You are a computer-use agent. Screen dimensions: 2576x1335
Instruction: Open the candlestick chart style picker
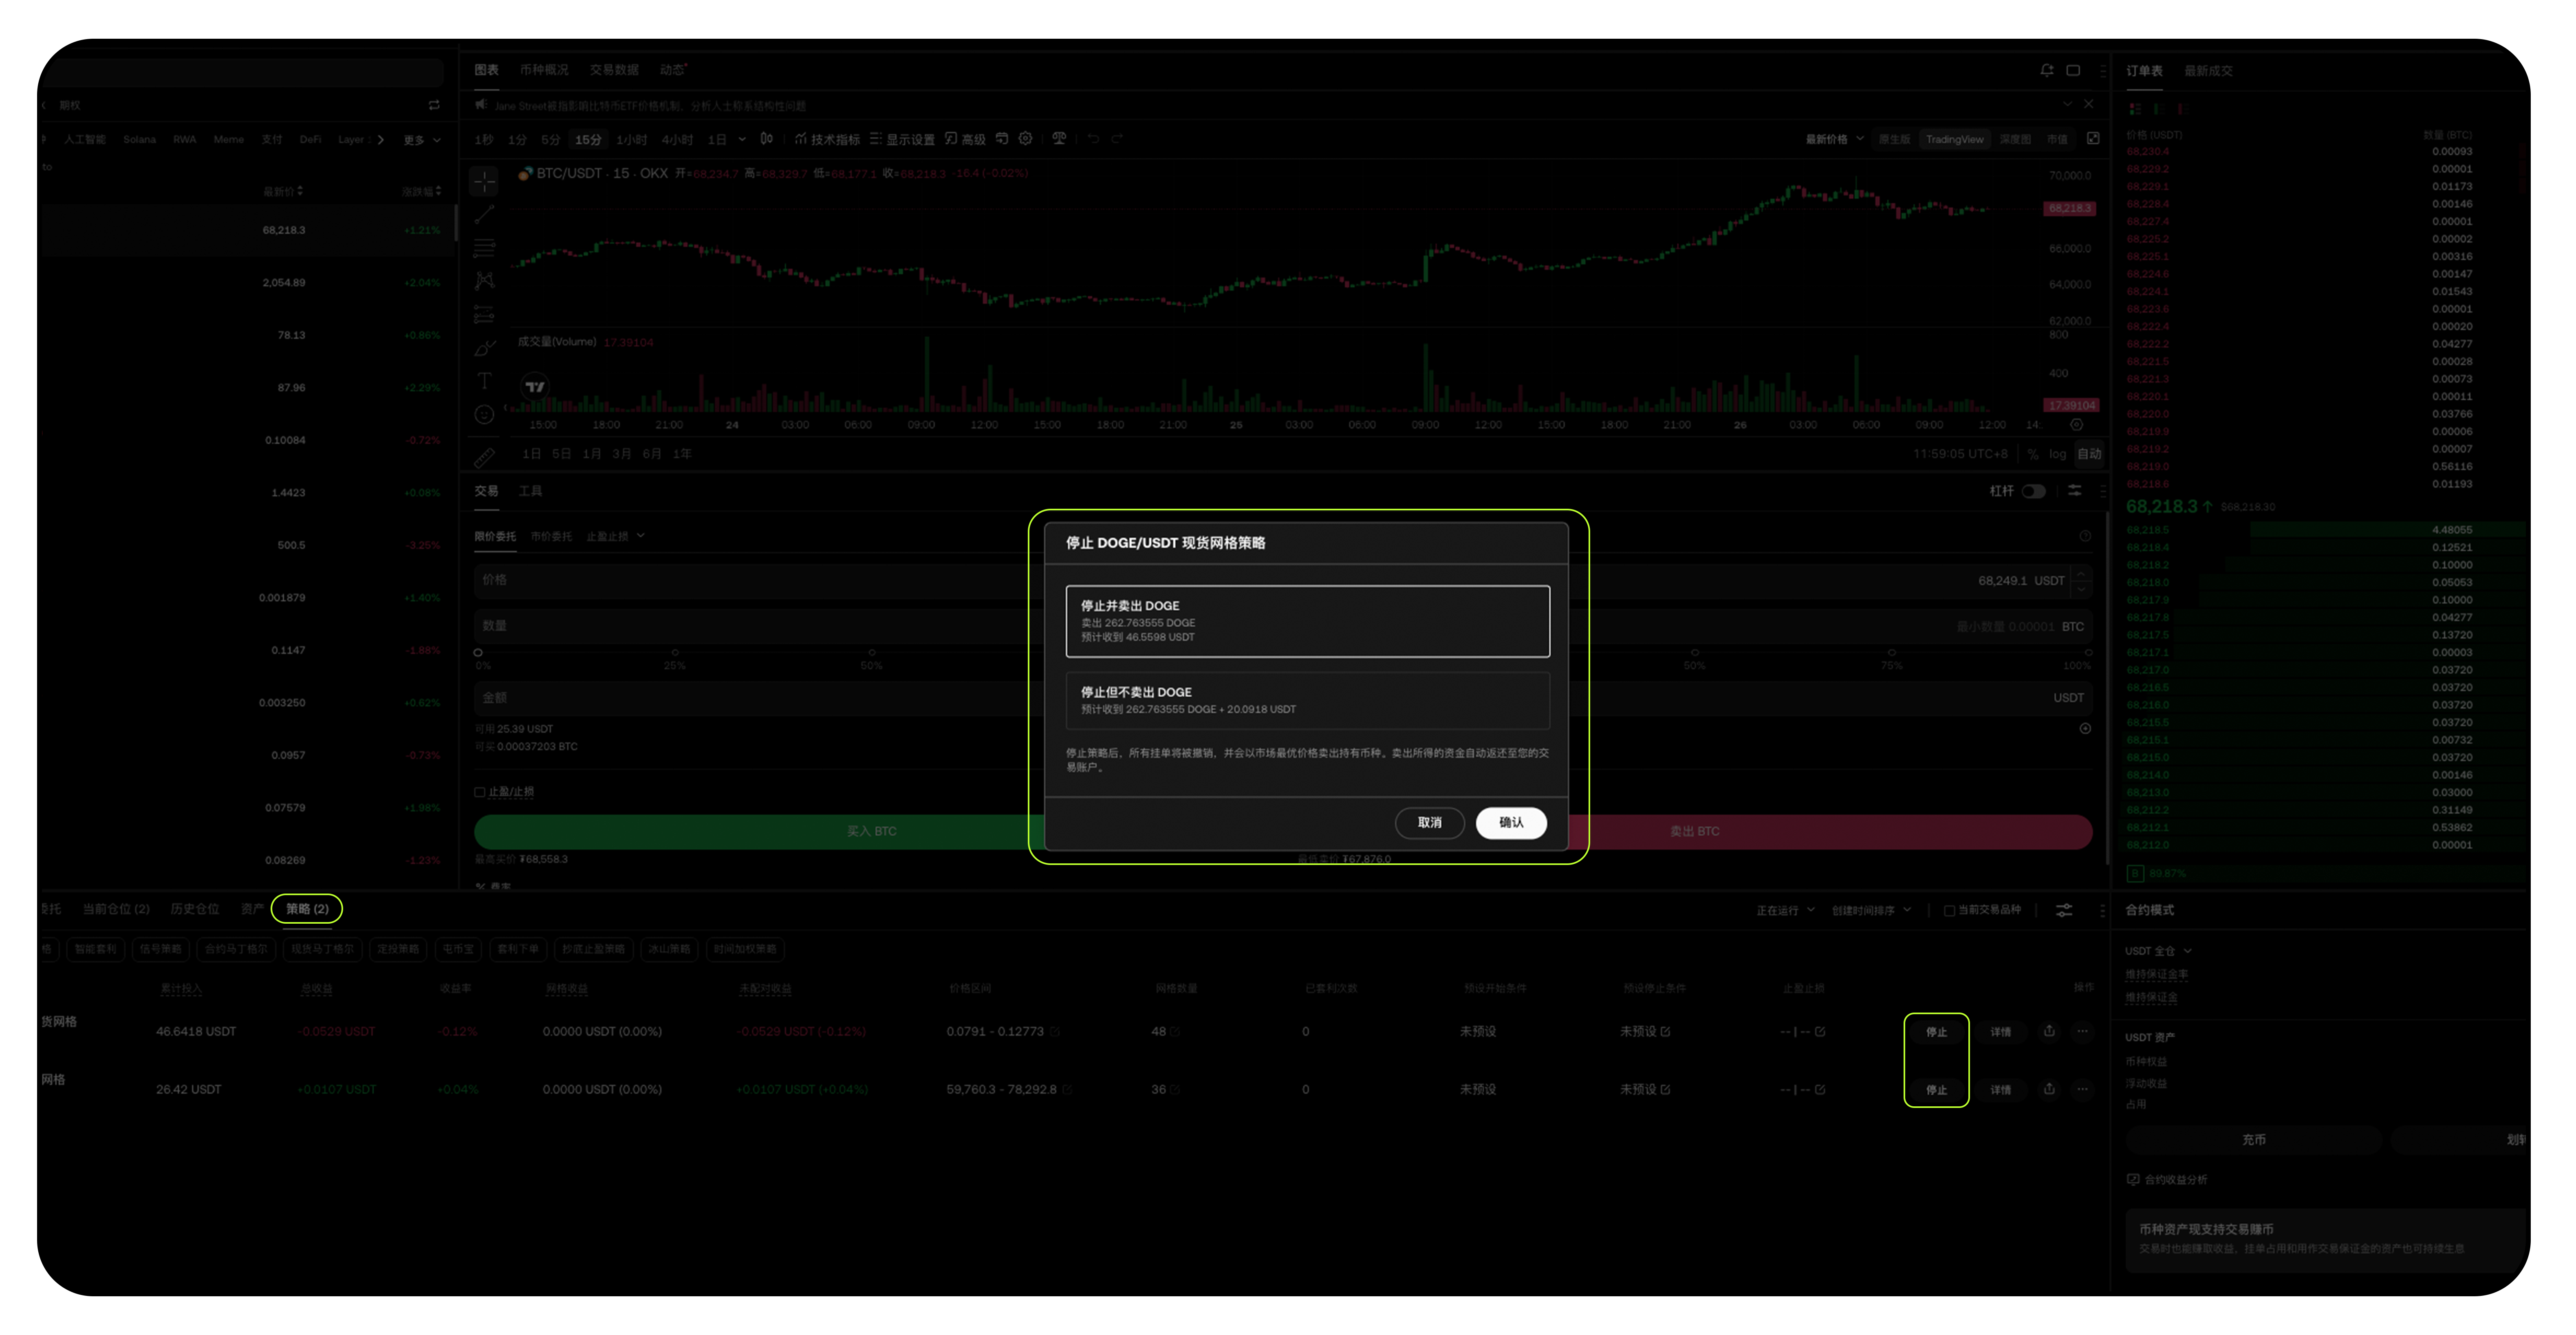(766, 139)
